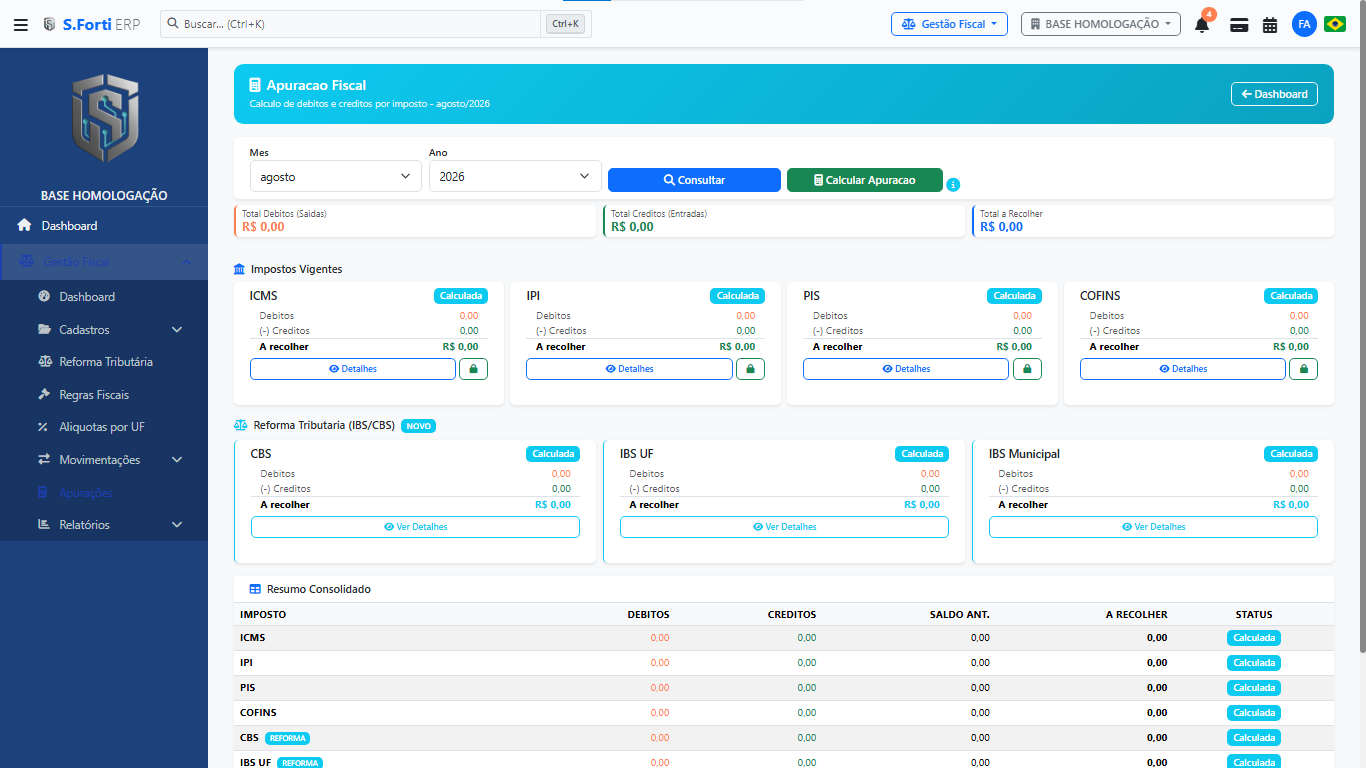
Task: Expand the Relatórios sidebar submenu
Action: pos(104,525)
